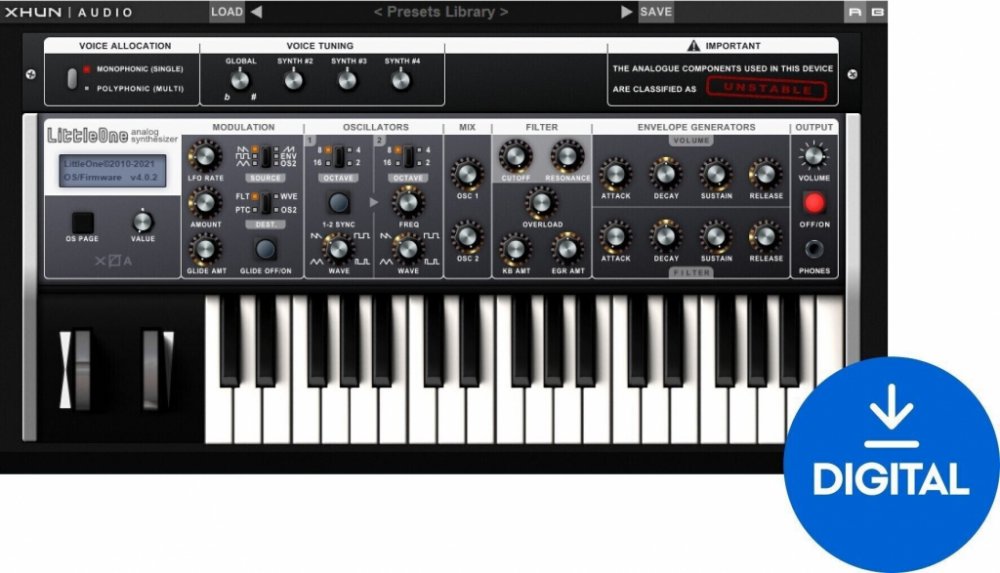The width and height of the screenshot is (1000, 573).
Task: Click the OVERLOAD knob in filter section
Action: point(541,201)
